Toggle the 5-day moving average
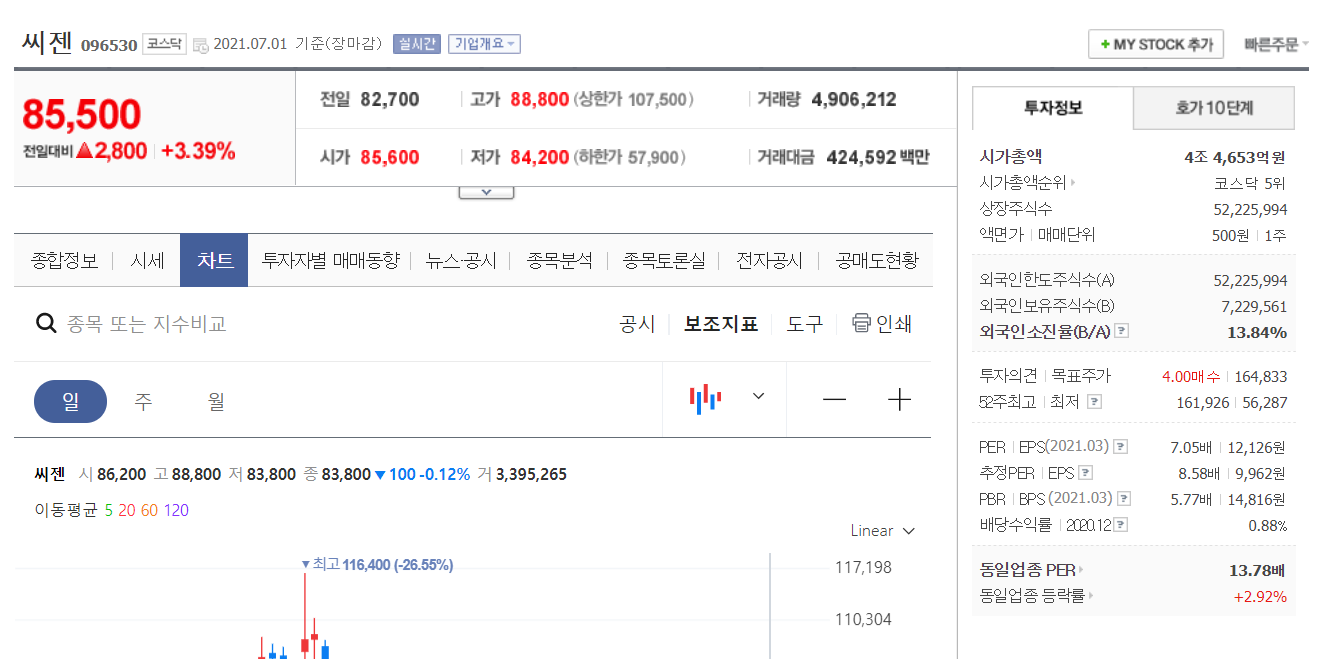The height and width of the screenshot is (659, 1335). (x=109, y=510)
